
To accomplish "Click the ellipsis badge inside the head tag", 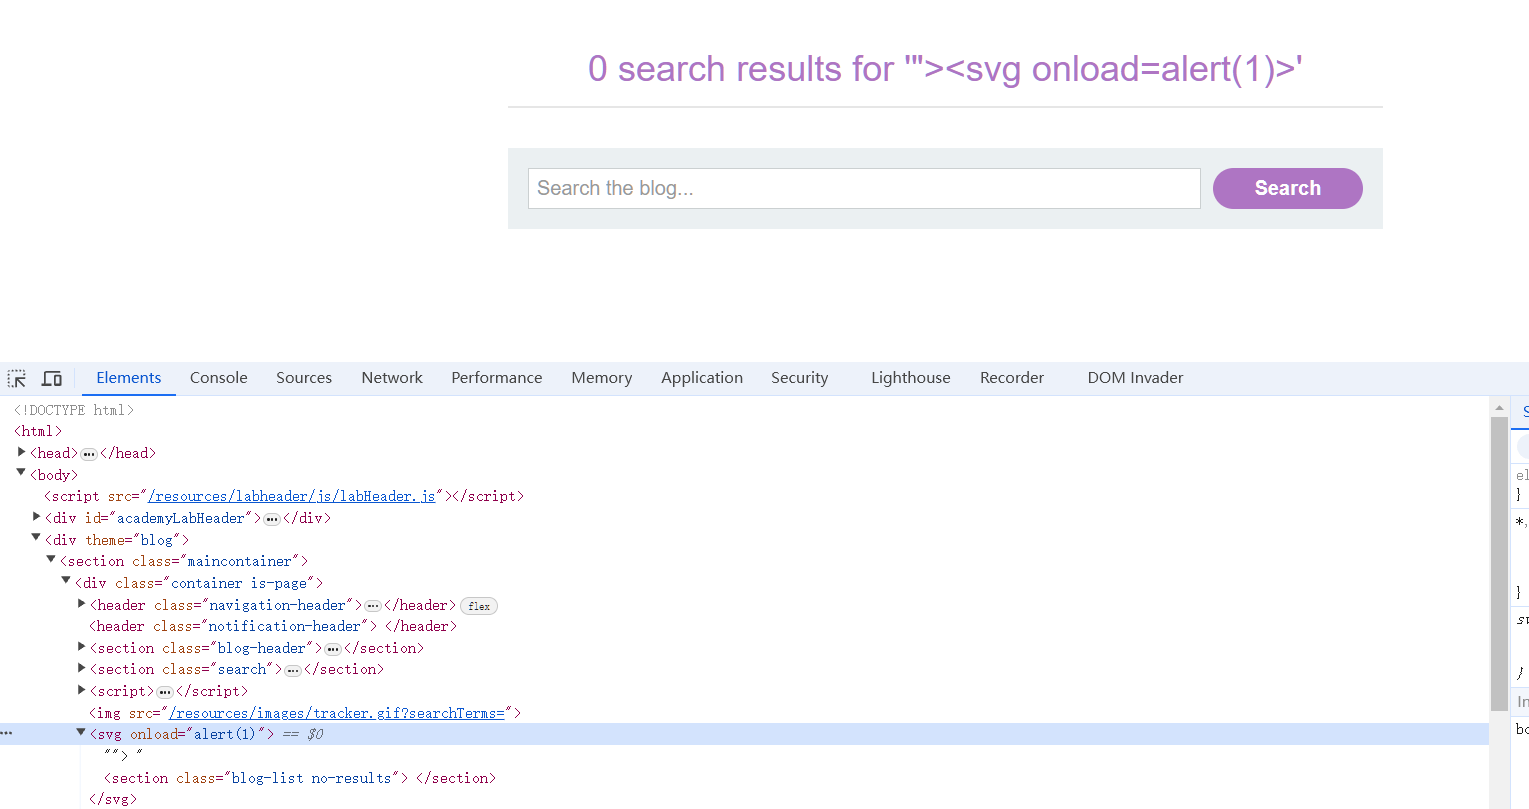I will pyautogui.click(x=89, y=454).
